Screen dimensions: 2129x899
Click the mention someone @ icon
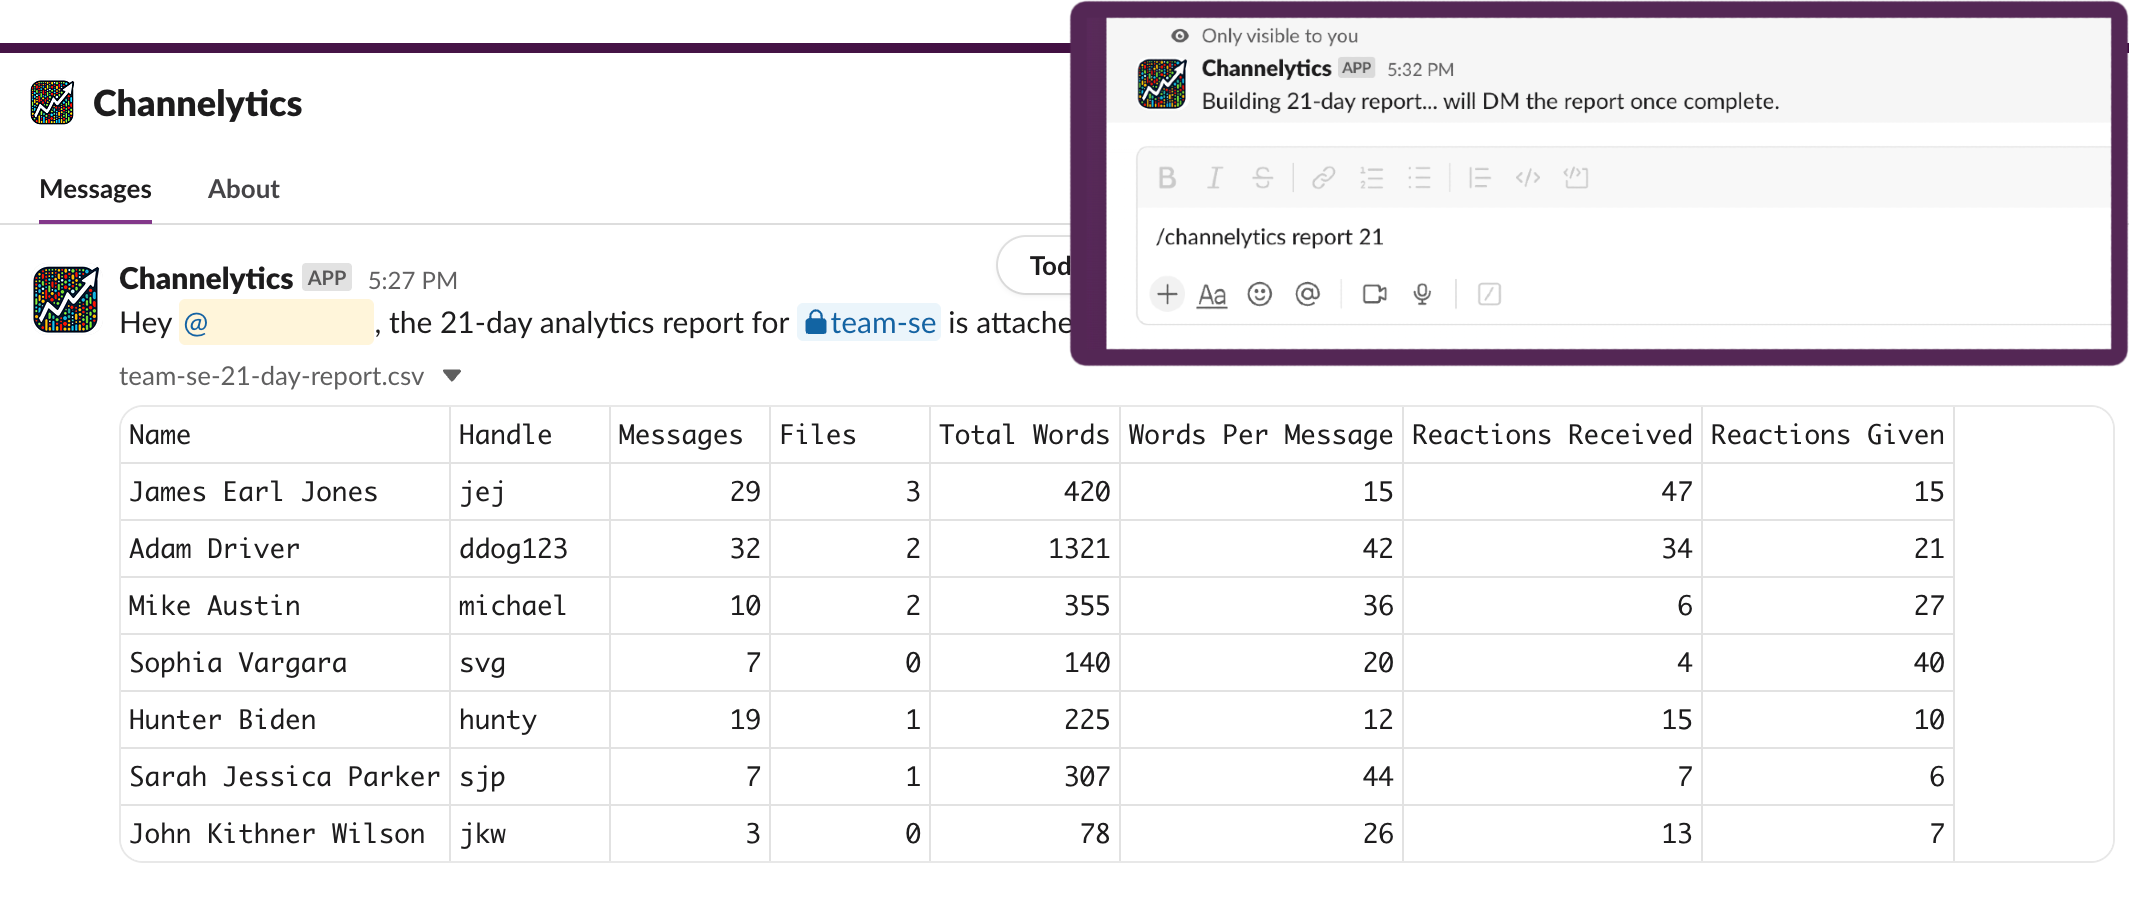coord(1307,294)
